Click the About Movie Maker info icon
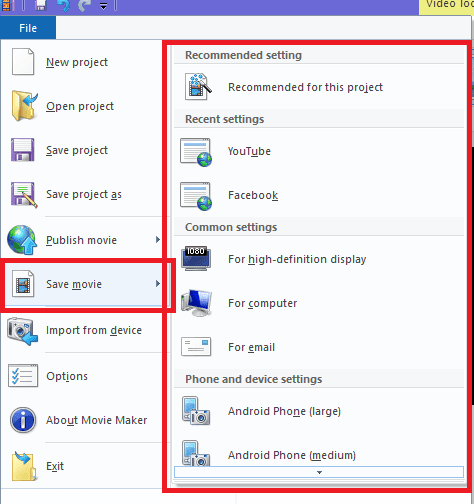The height and width of the screenshot is (504, 474). tap(23, 420)
